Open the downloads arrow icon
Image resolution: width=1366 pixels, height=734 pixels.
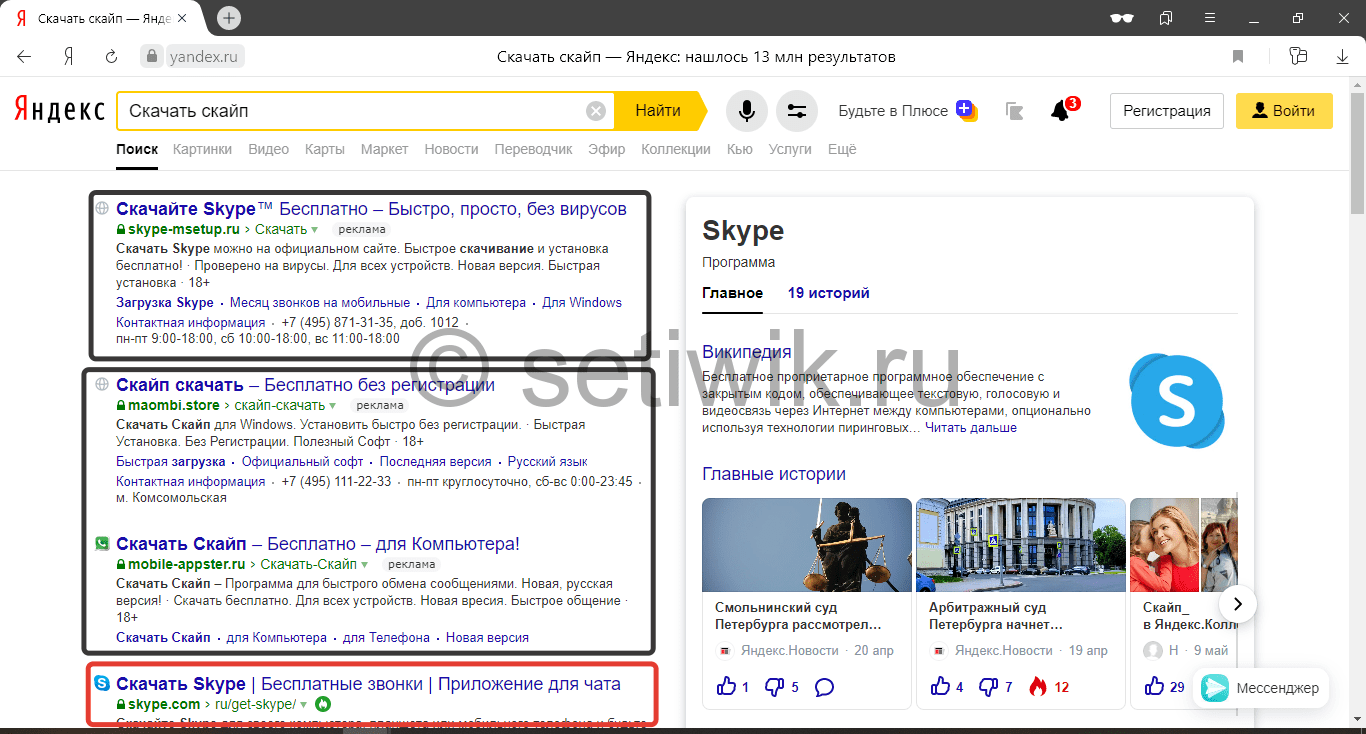1342,57
